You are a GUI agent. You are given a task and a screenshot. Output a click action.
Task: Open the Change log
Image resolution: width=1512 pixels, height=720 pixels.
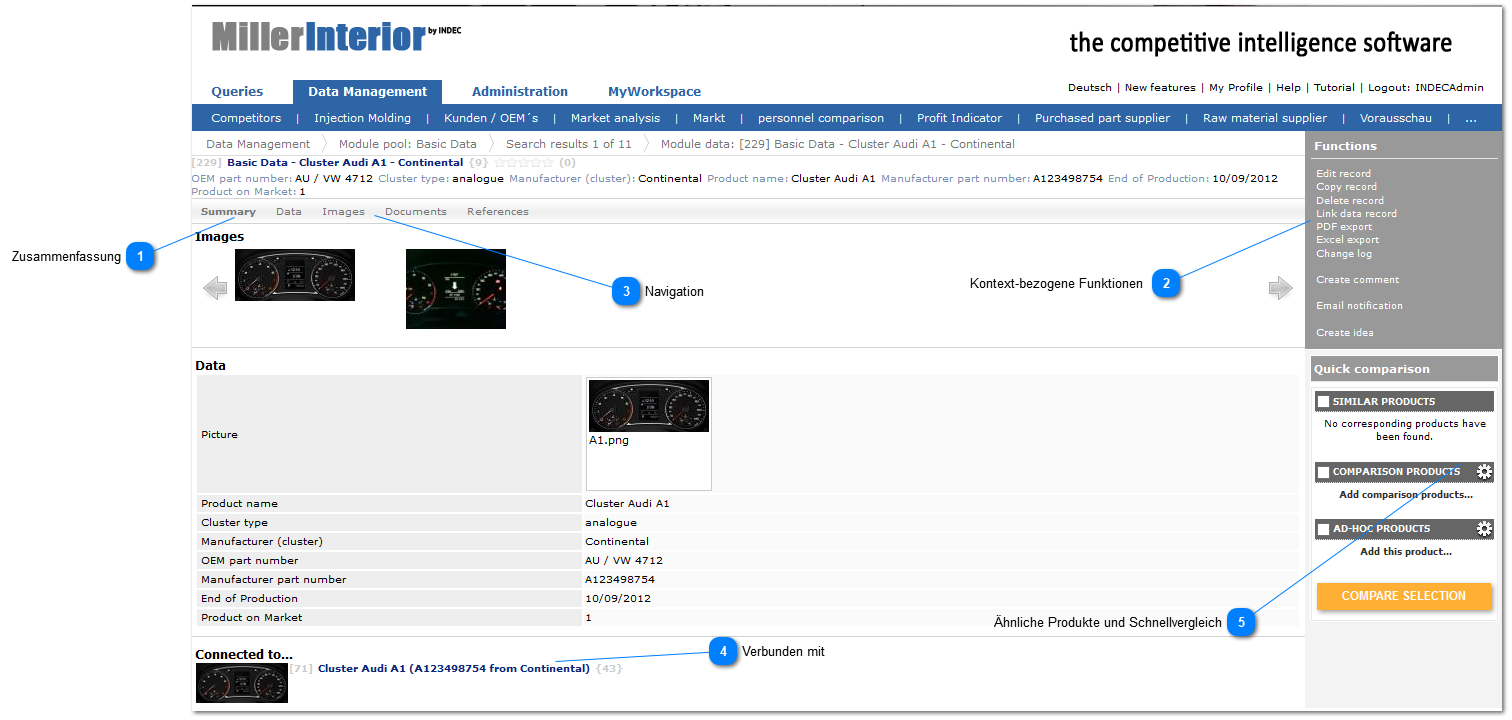(x=1344, y=254)
